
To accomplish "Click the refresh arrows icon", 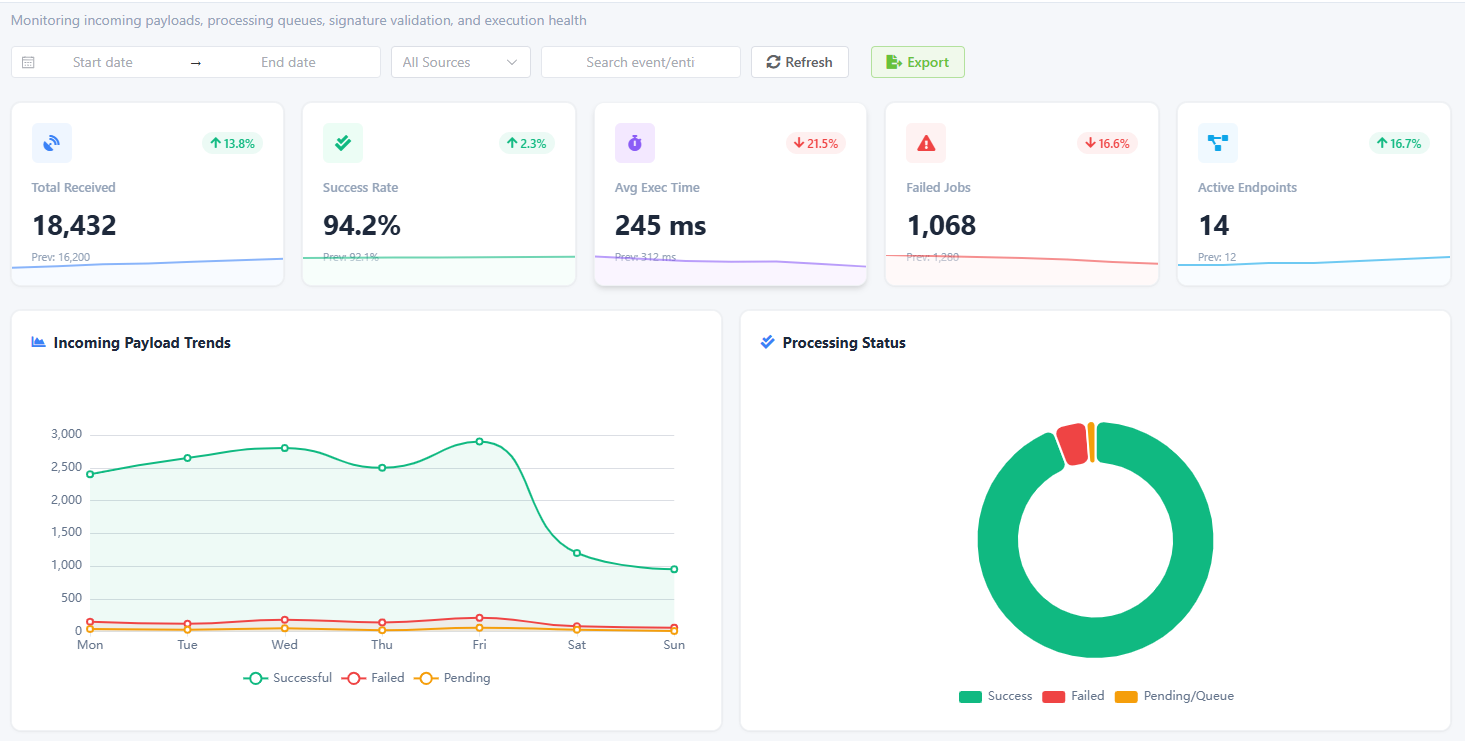I will click(773, 62).
